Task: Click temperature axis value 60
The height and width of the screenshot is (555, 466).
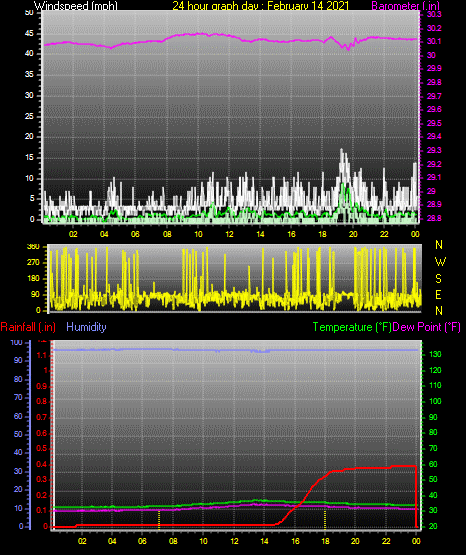Action: point(433,464)
